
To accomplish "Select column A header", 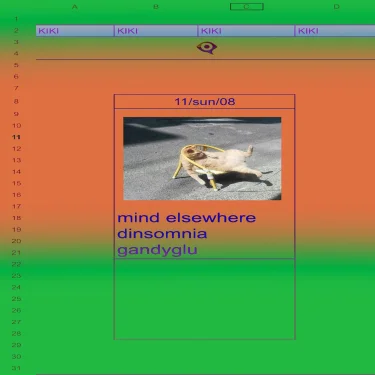I will pyautogui.click(x=75, y=7).
